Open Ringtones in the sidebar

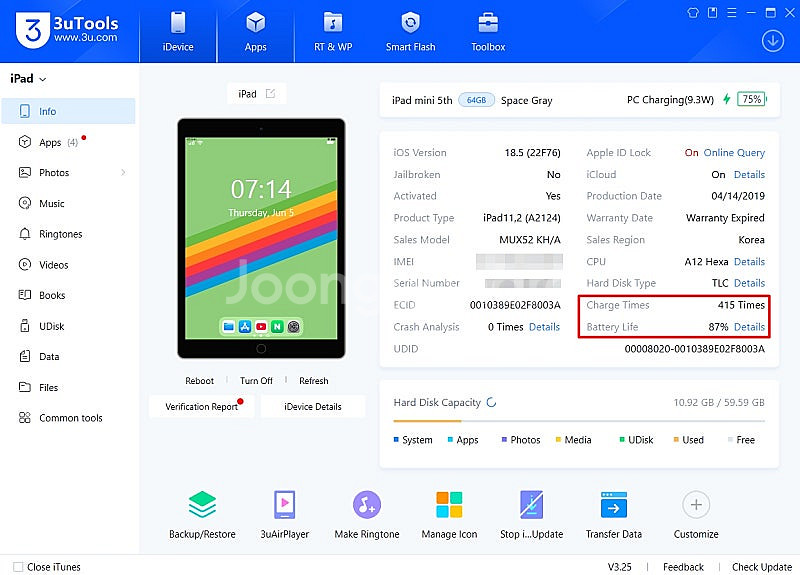coord(68,234)
